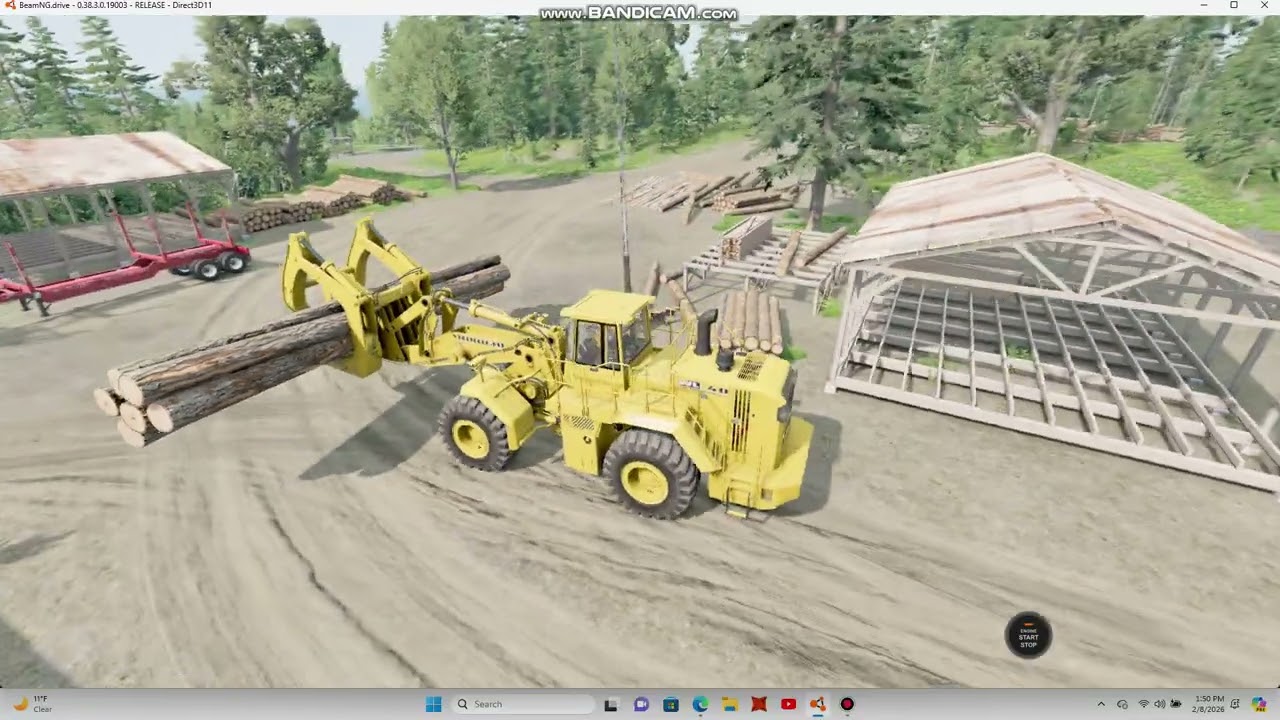The image size is (1280, 720).
Task: Select the BeamNG.drive taskbar icon
Action: pyautogui.click(x=818, y=704)
